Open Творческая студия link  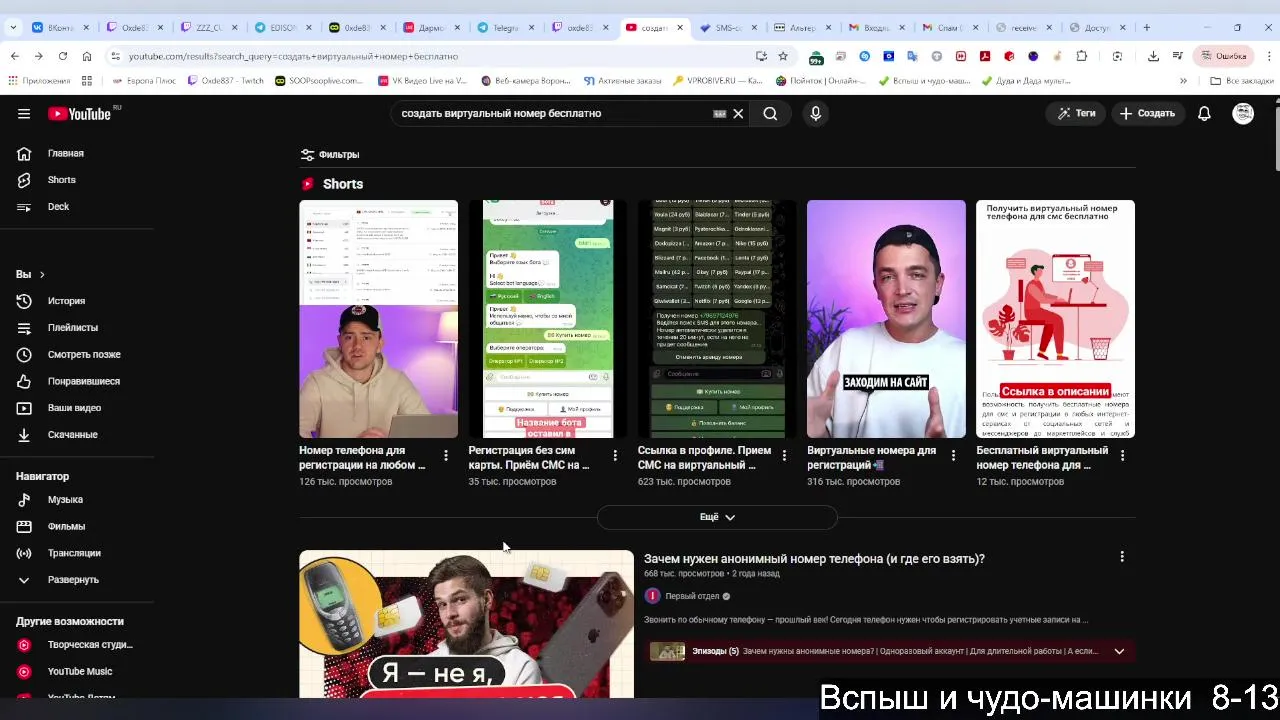(x=77, y=645)
